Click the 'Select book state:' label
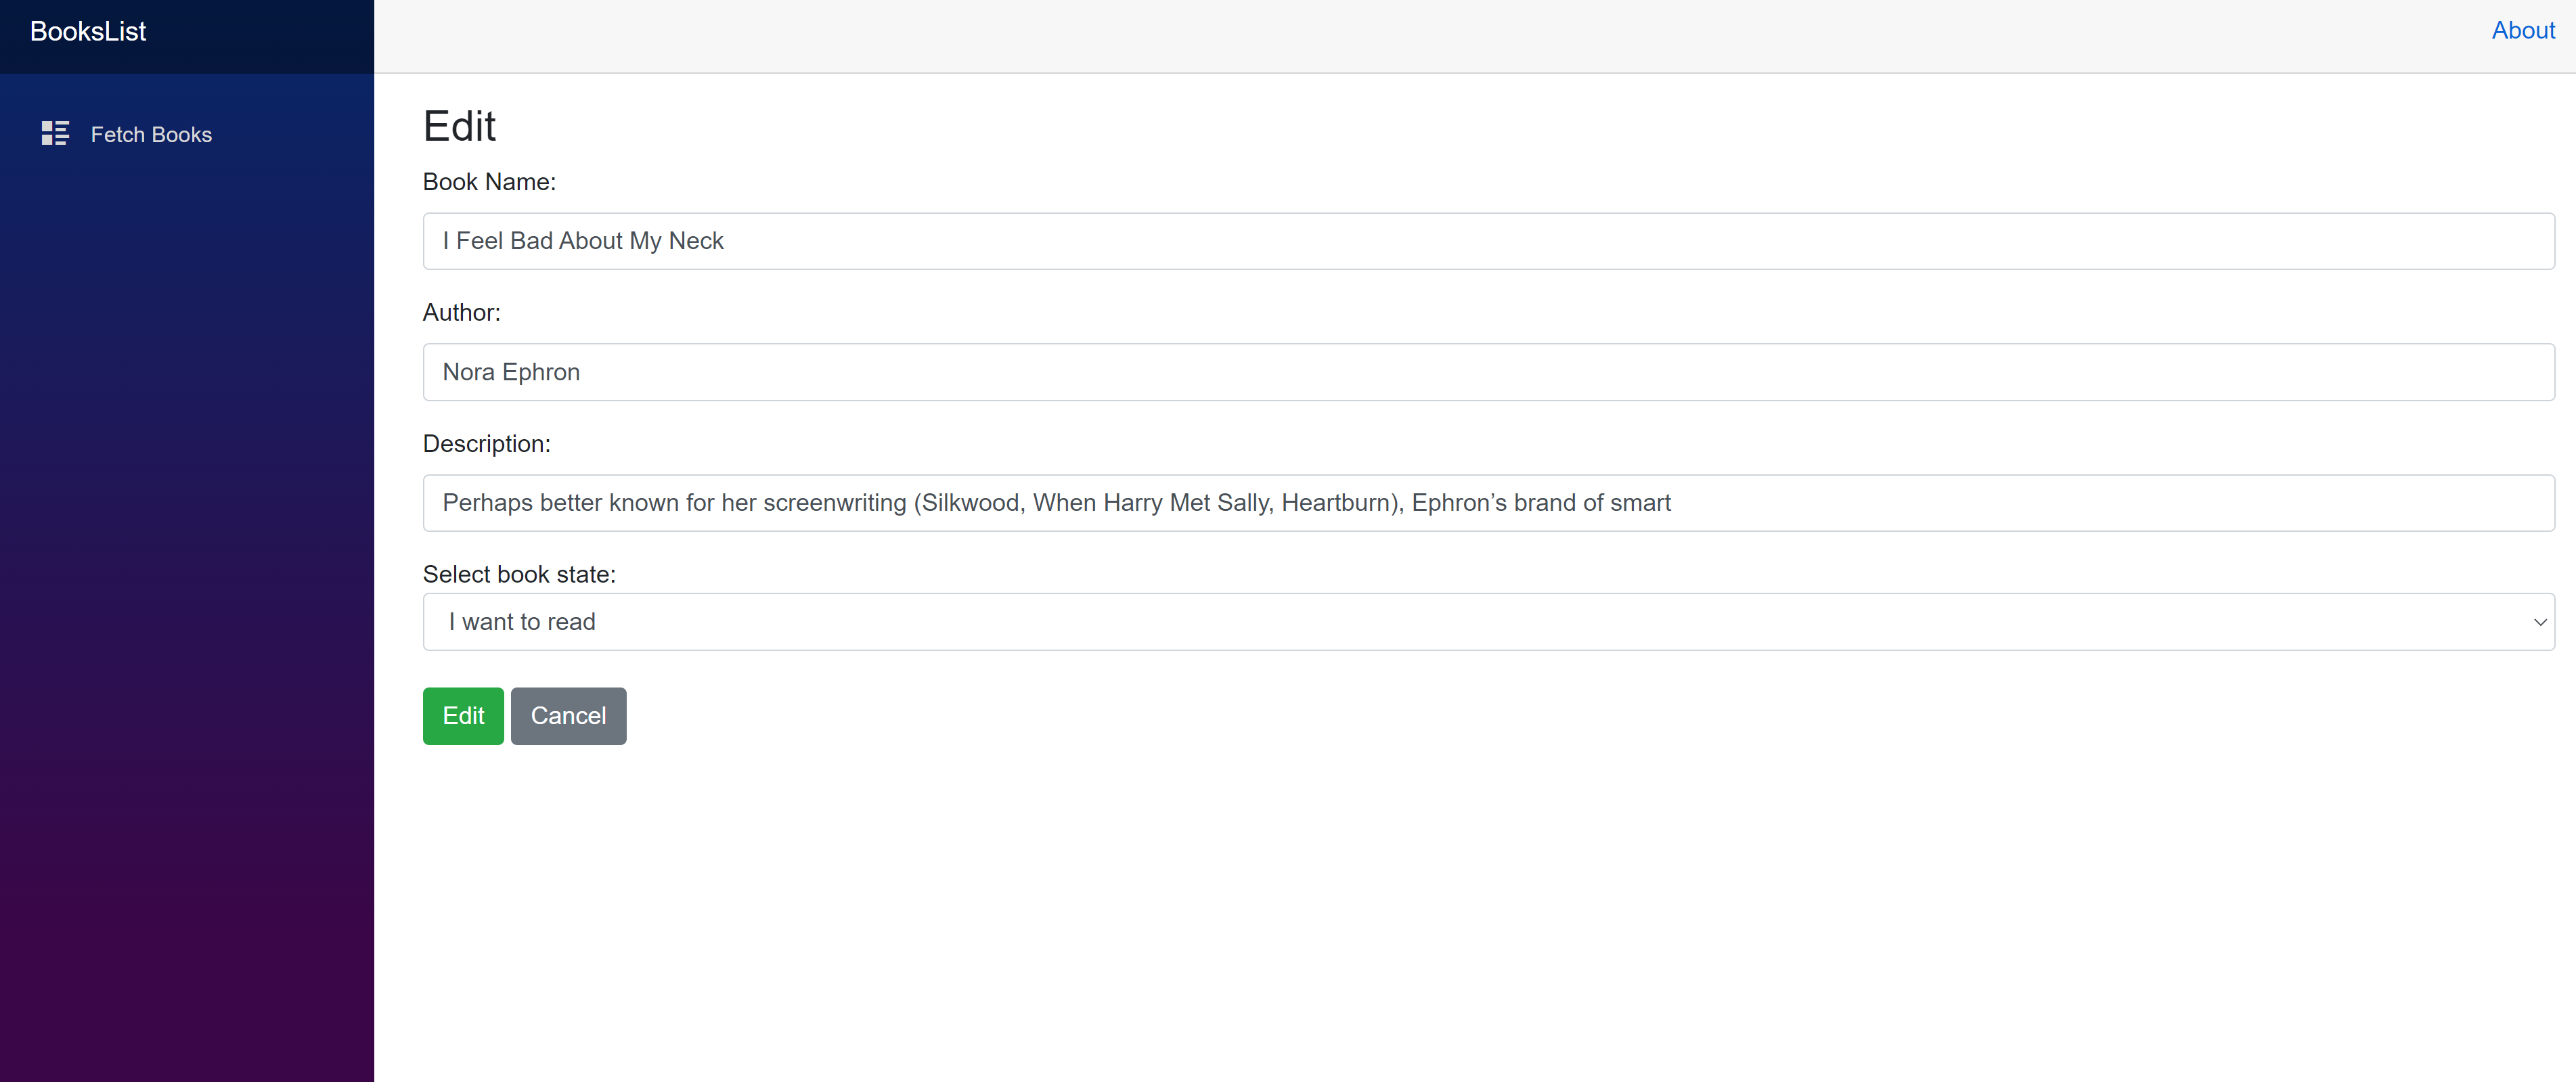Screen dimensions: 2576x1082 (519, 574)
